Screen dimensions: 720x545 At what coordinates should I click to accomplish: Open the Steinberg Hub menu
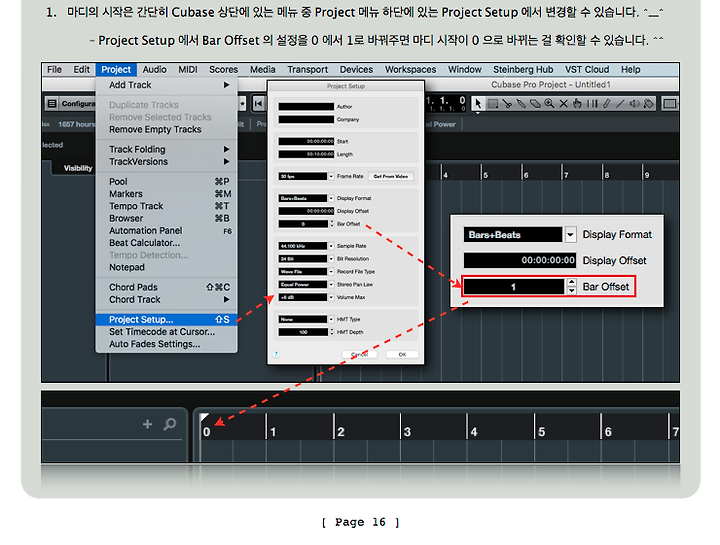coord(523,69)
